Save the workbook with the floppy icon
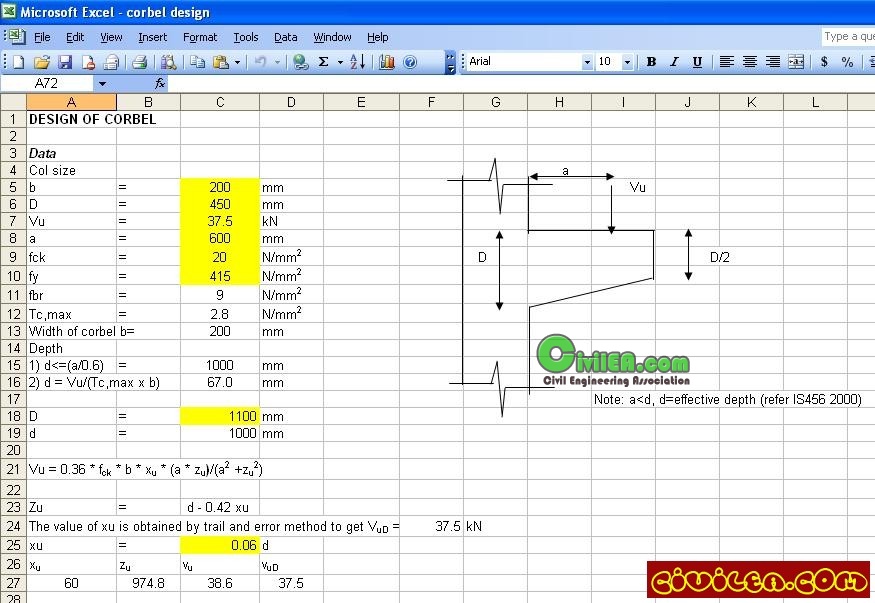This screenshot has width=875, height=603. tap(65, 62)
